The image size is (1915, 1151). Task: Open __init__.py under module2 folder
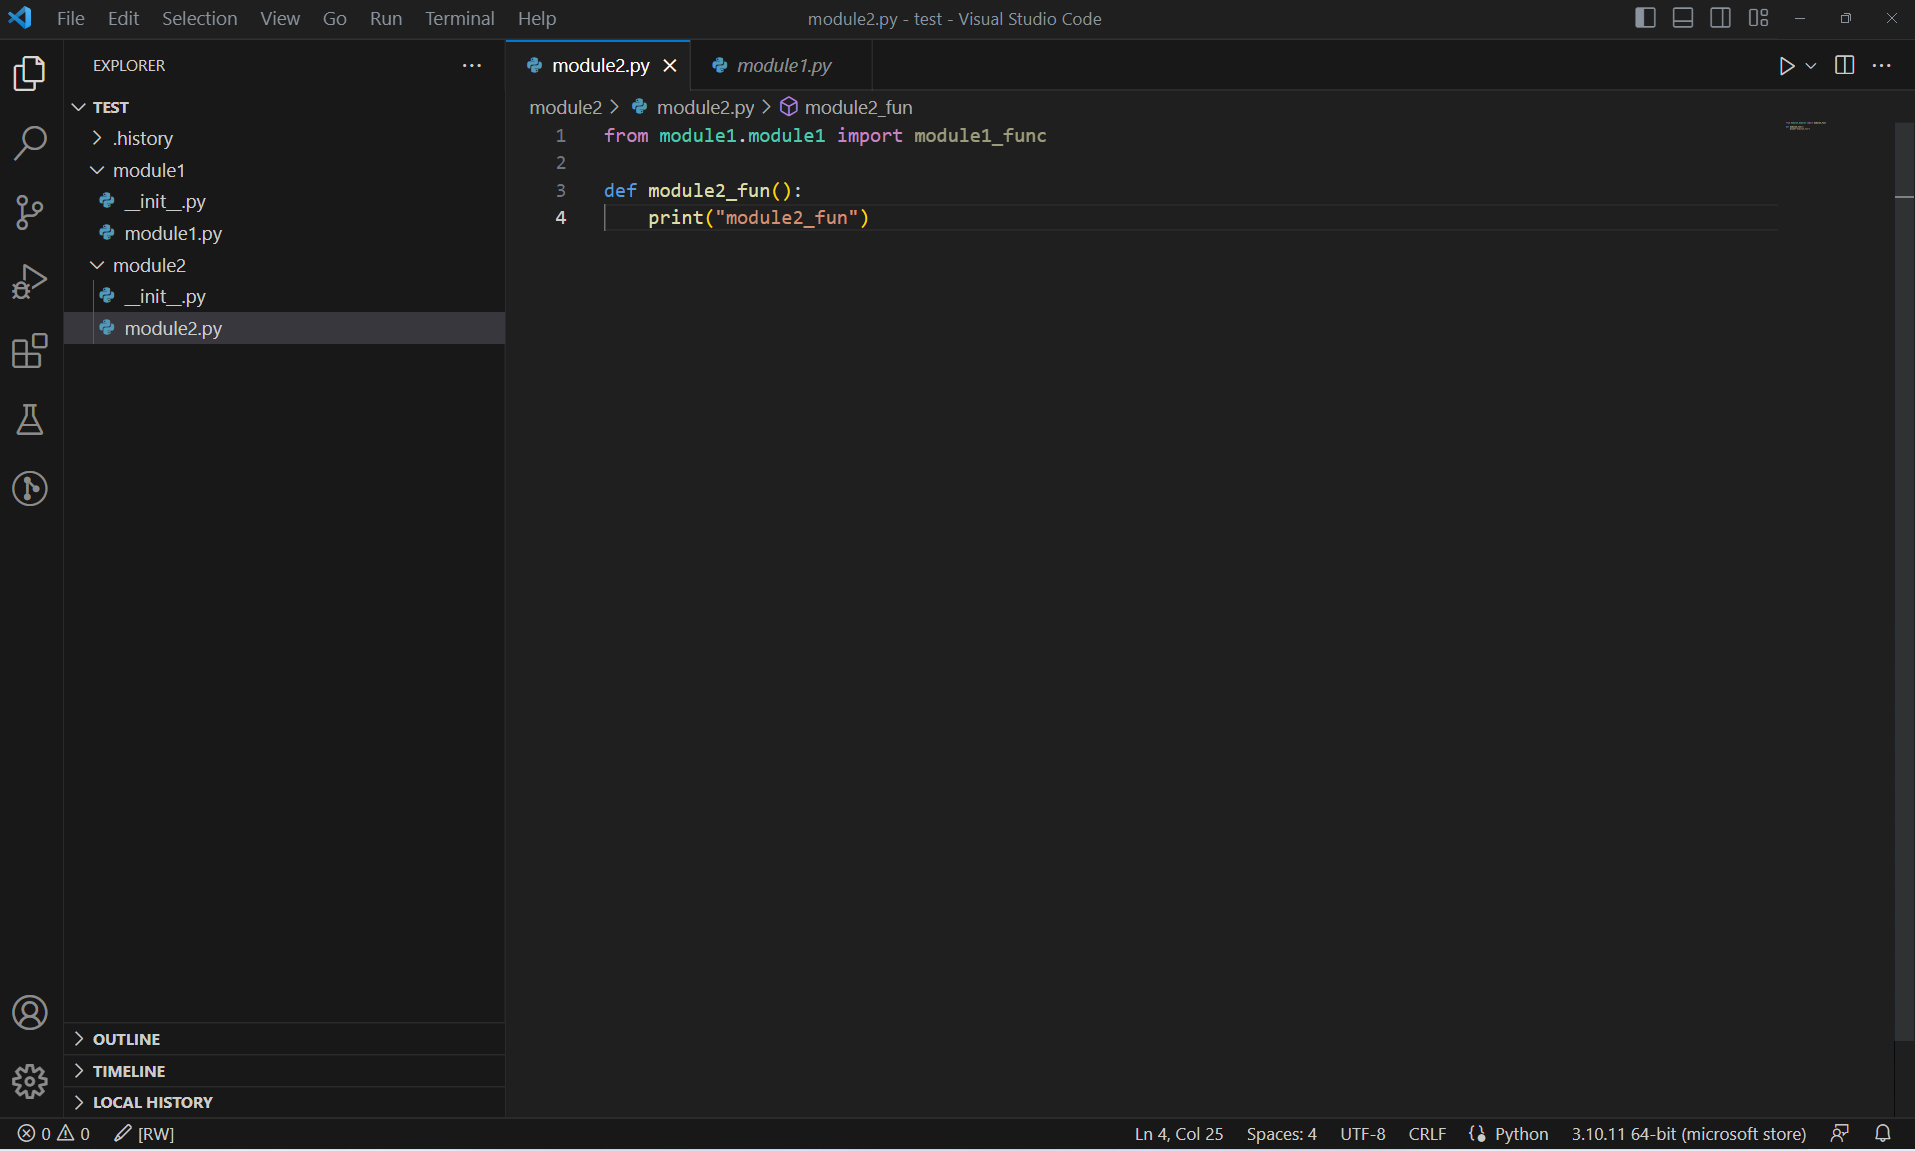[284, 296]
